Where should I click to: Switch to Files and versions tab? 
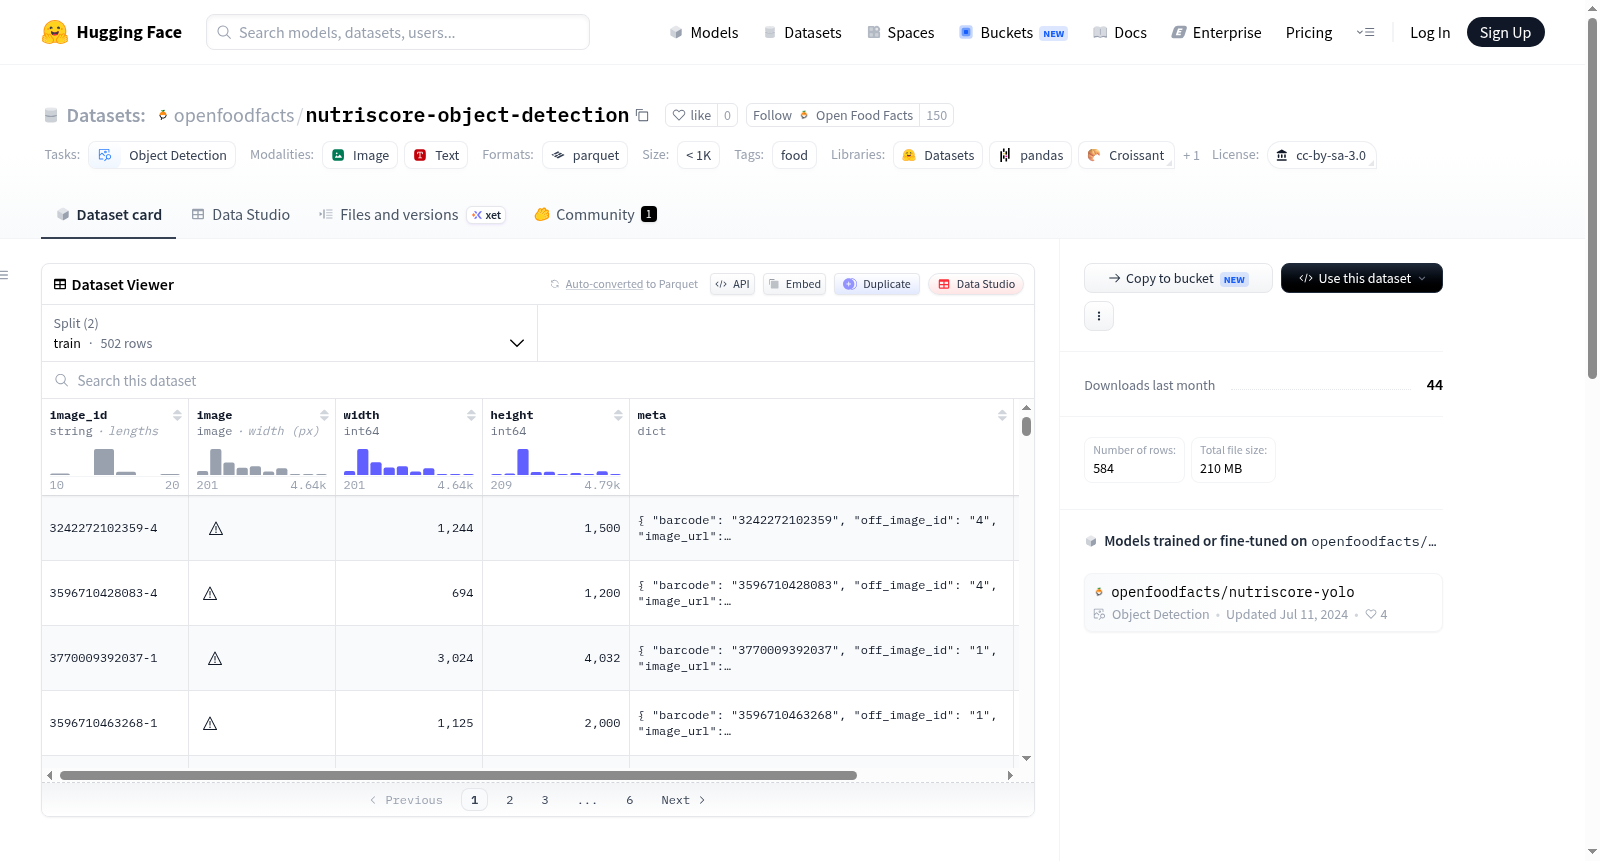click(x=412, y=214)
